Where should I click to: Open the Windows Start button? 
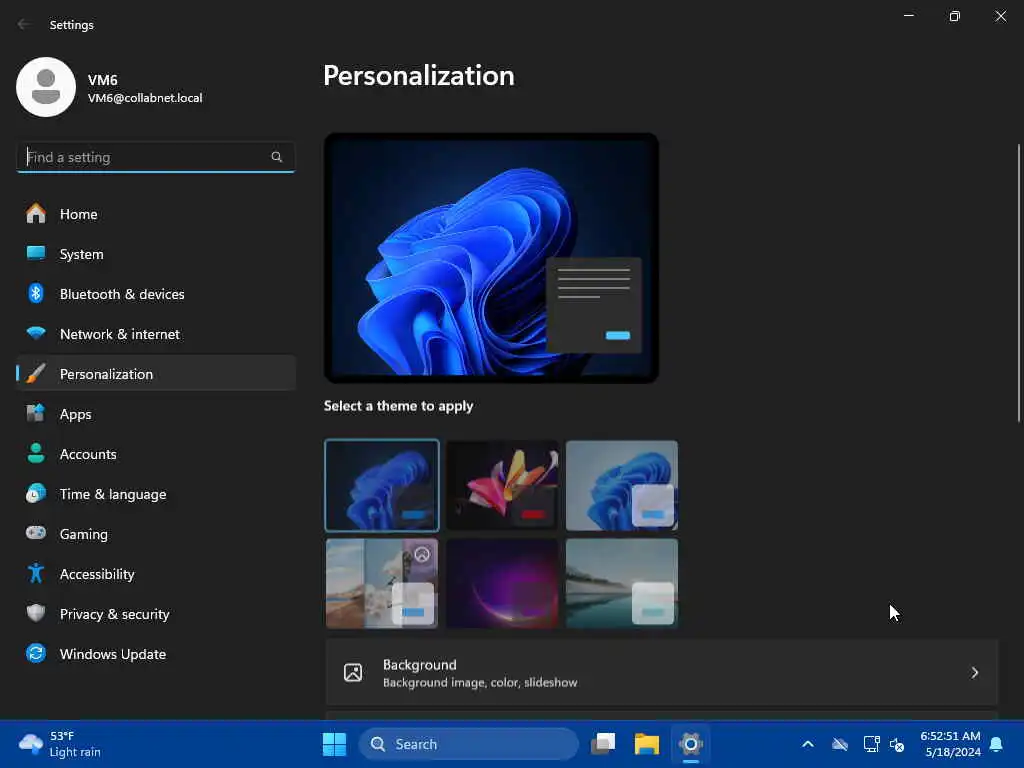(x=334, y=744)
